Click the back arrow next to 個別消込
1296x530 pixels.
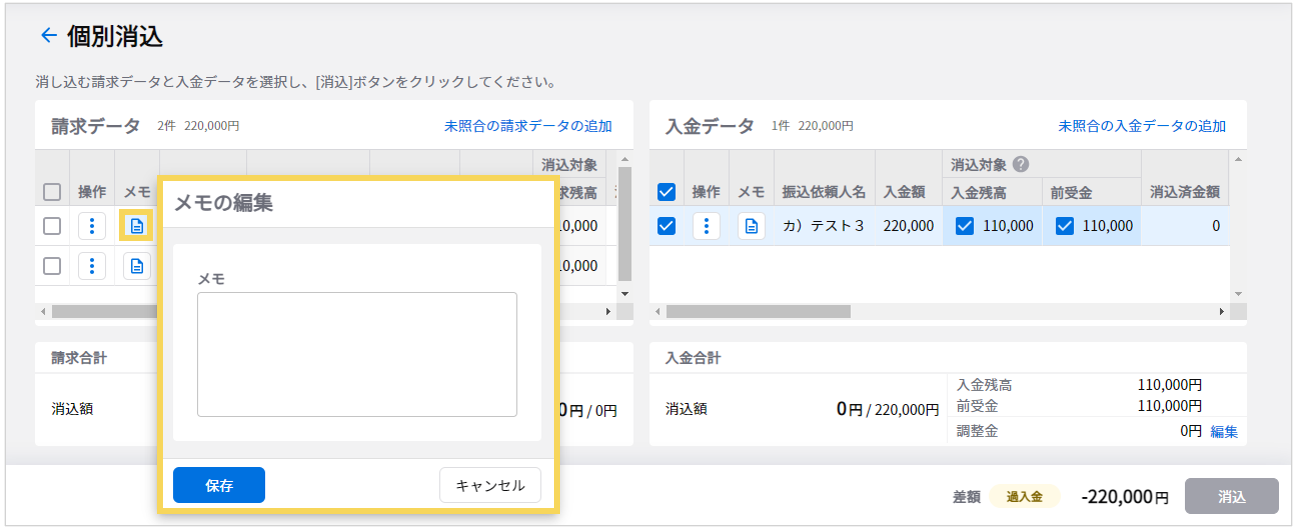(x=47, y=36)
